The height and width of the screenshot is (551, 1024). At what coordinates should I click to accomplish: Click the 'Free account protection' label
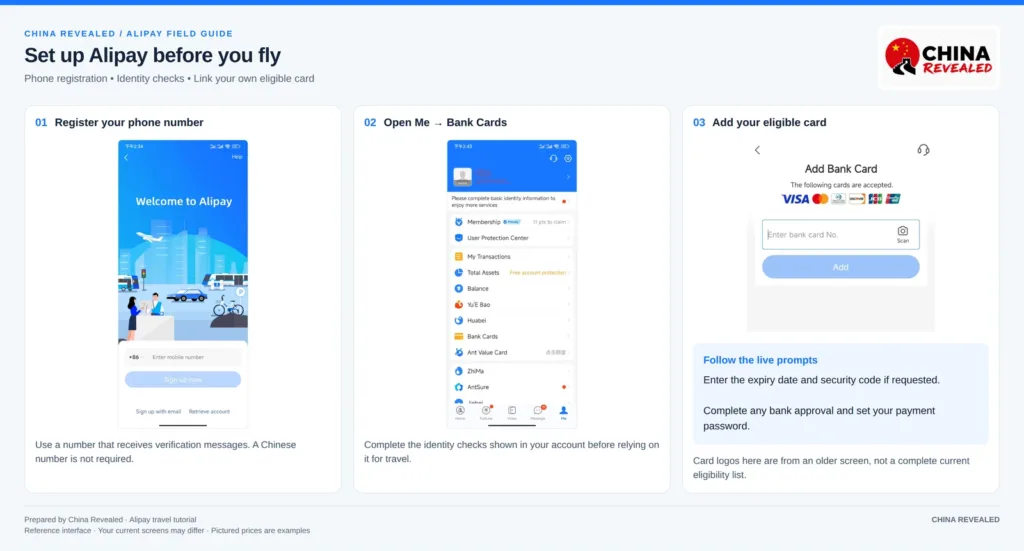[537, 272]
